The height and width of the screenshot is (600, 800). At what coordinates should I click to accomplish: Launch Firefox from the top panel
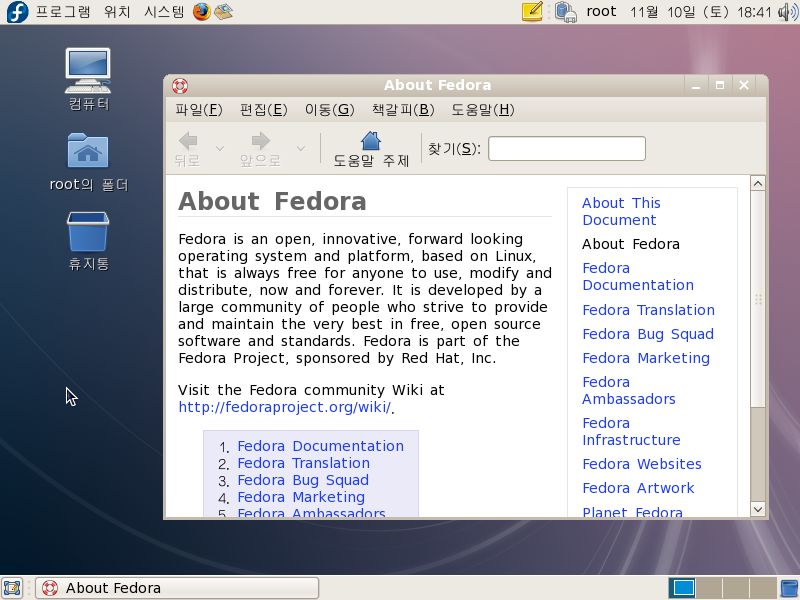[202, 11]
